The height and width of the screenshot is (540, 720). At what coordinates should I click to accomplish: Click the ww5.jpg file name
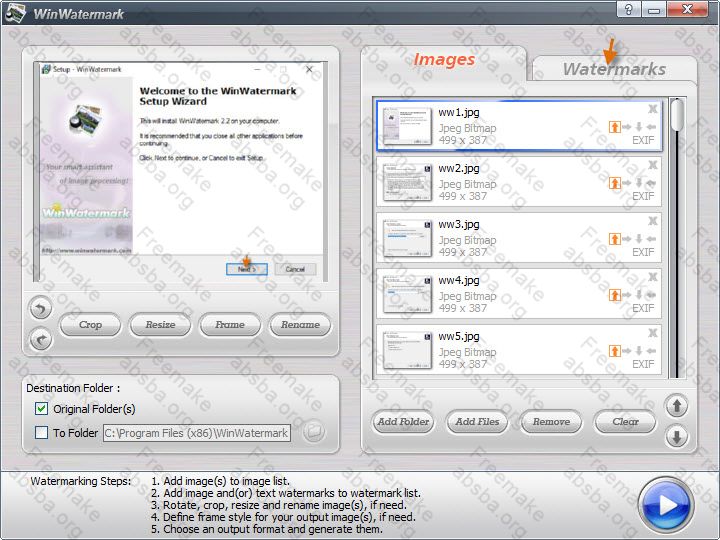click(459, 336)
